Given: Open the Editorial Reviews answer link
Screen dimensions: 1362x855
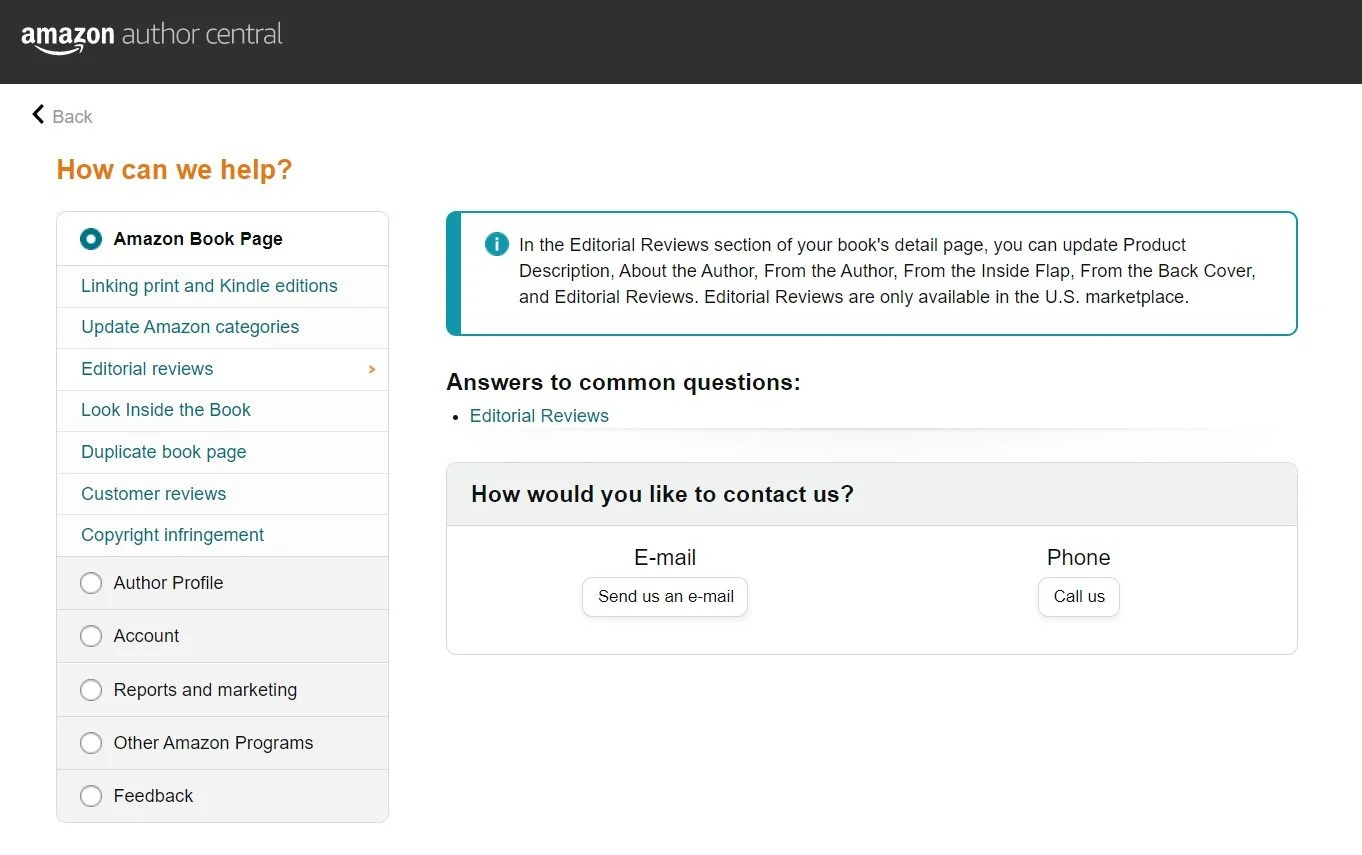Looking at the screenshot, I should click(x=539, y=416).
